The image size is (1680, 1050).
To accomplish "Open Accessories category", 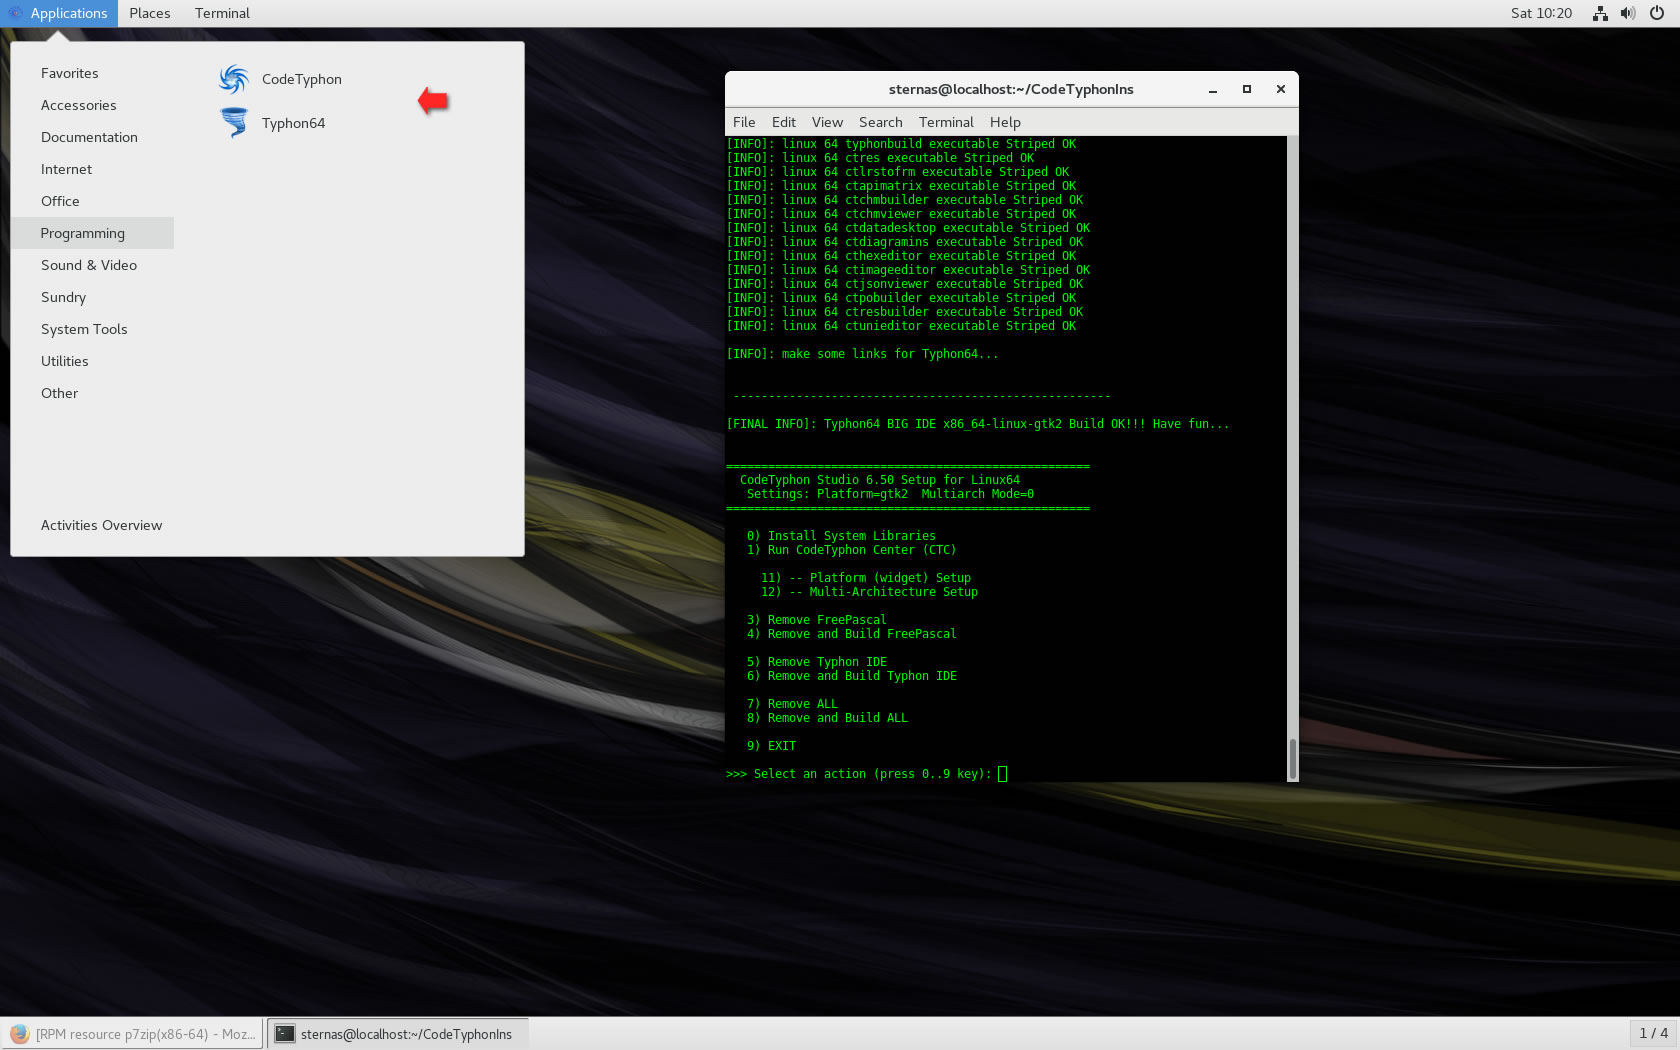I will pos(92,105).
